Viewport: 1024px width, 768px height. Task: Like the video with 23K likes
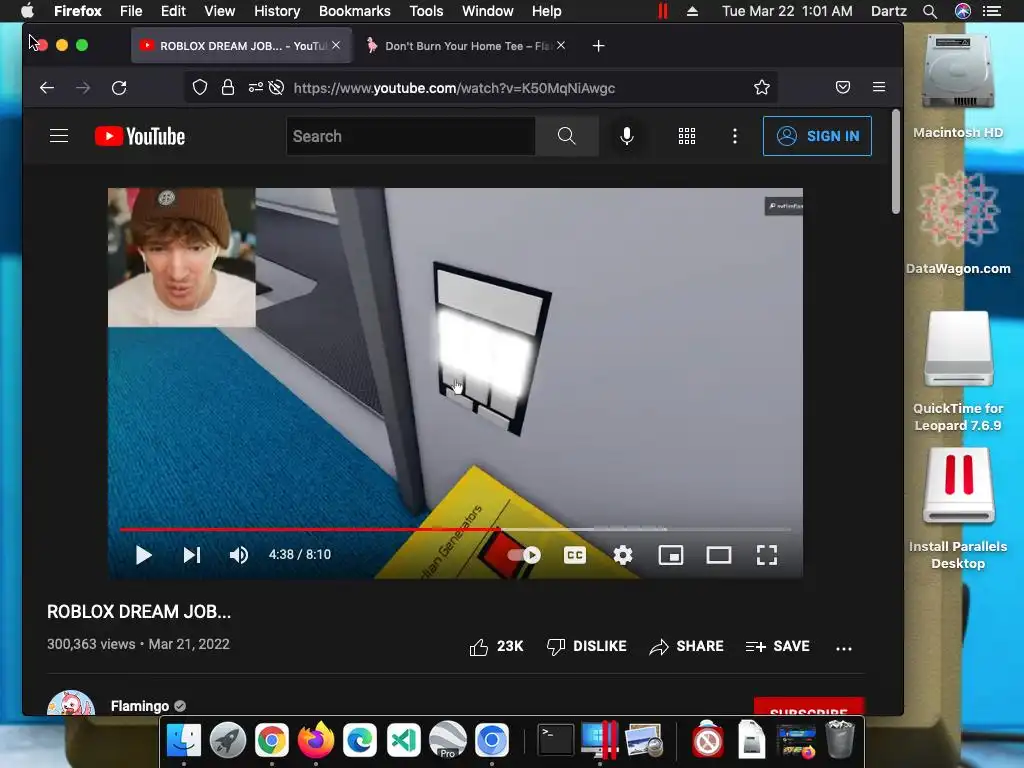(x=496, y=647)
